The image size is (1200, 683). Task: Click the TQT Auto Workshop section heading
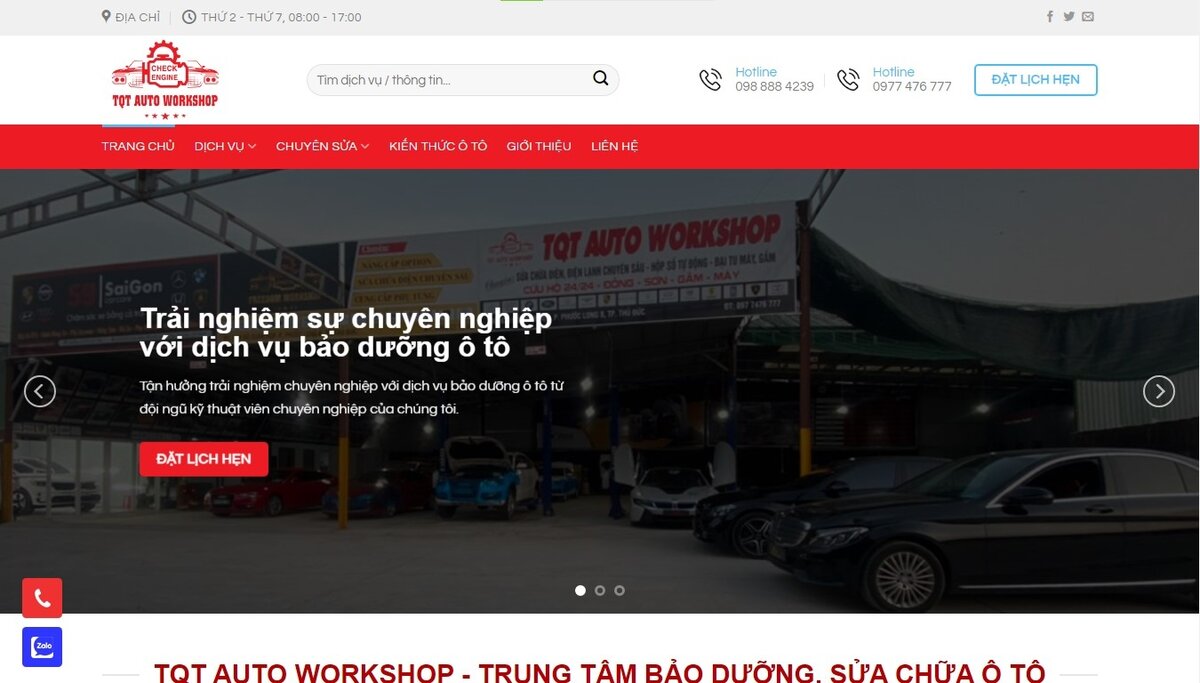click(600, 672)
